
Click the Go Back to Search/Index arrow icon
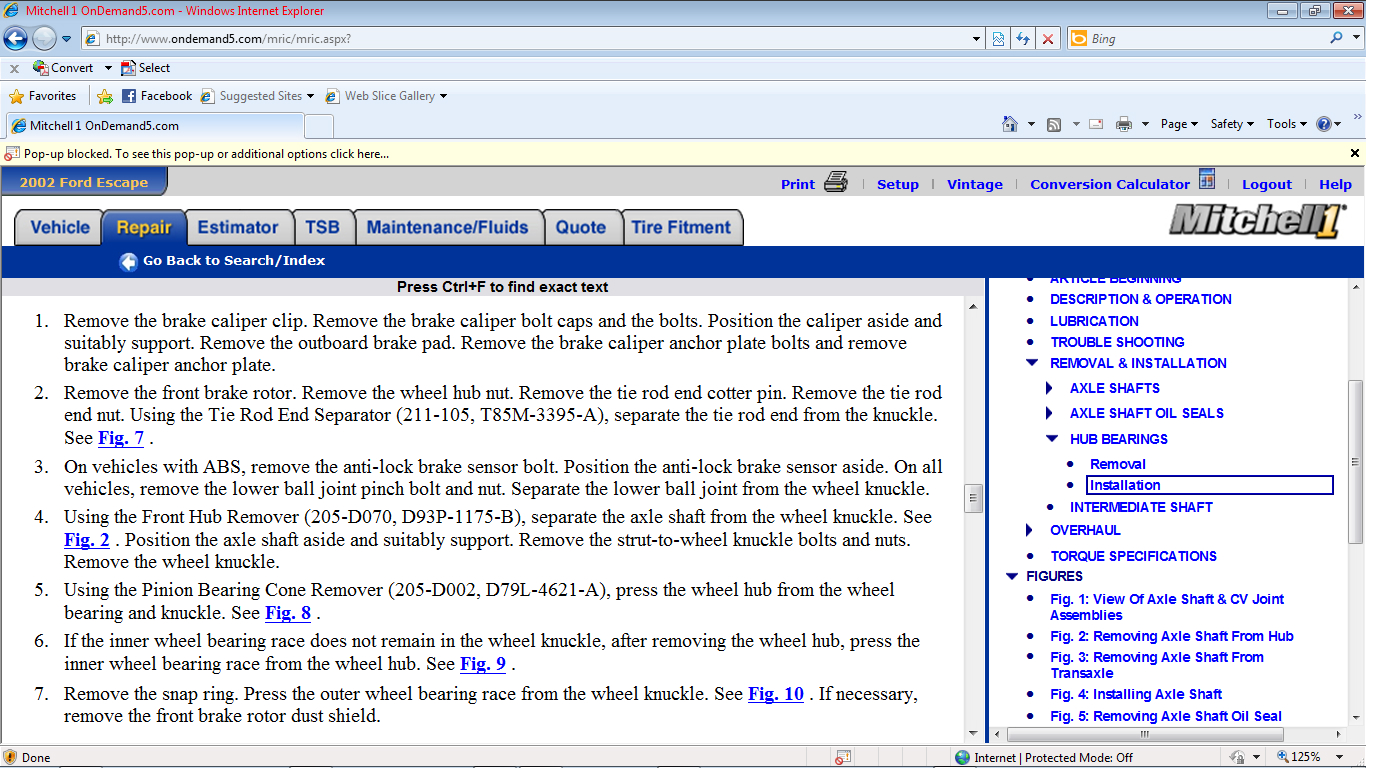click(x=128, y=261)
